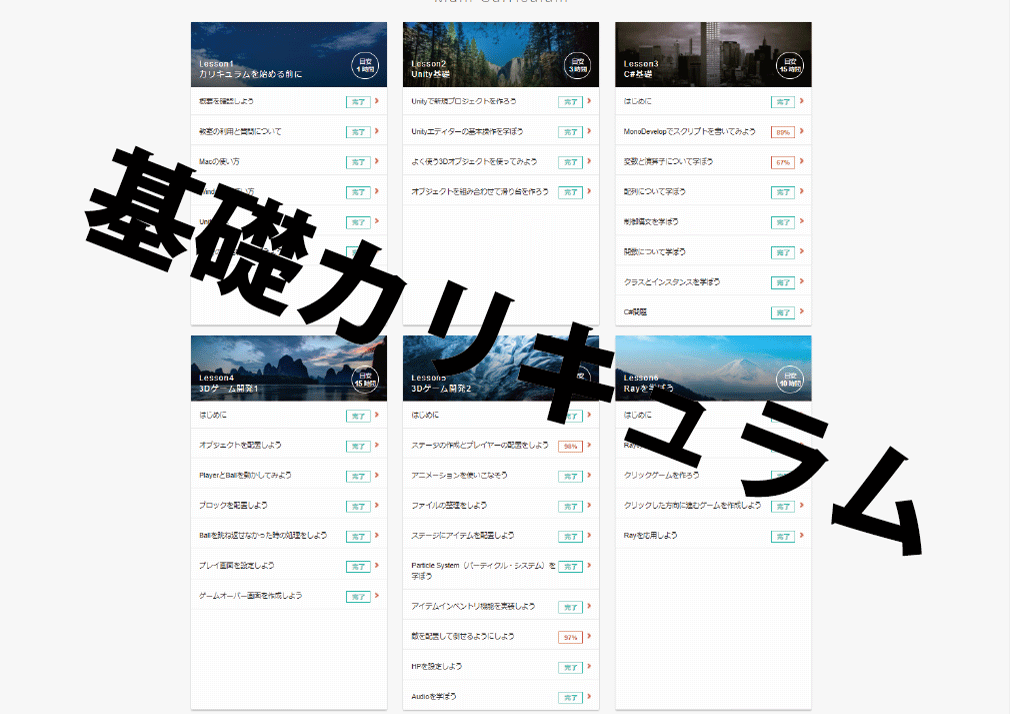Open the Lesson1 カリキュラムを始める前に header image
1010x714 pixels.
[289, 54]
